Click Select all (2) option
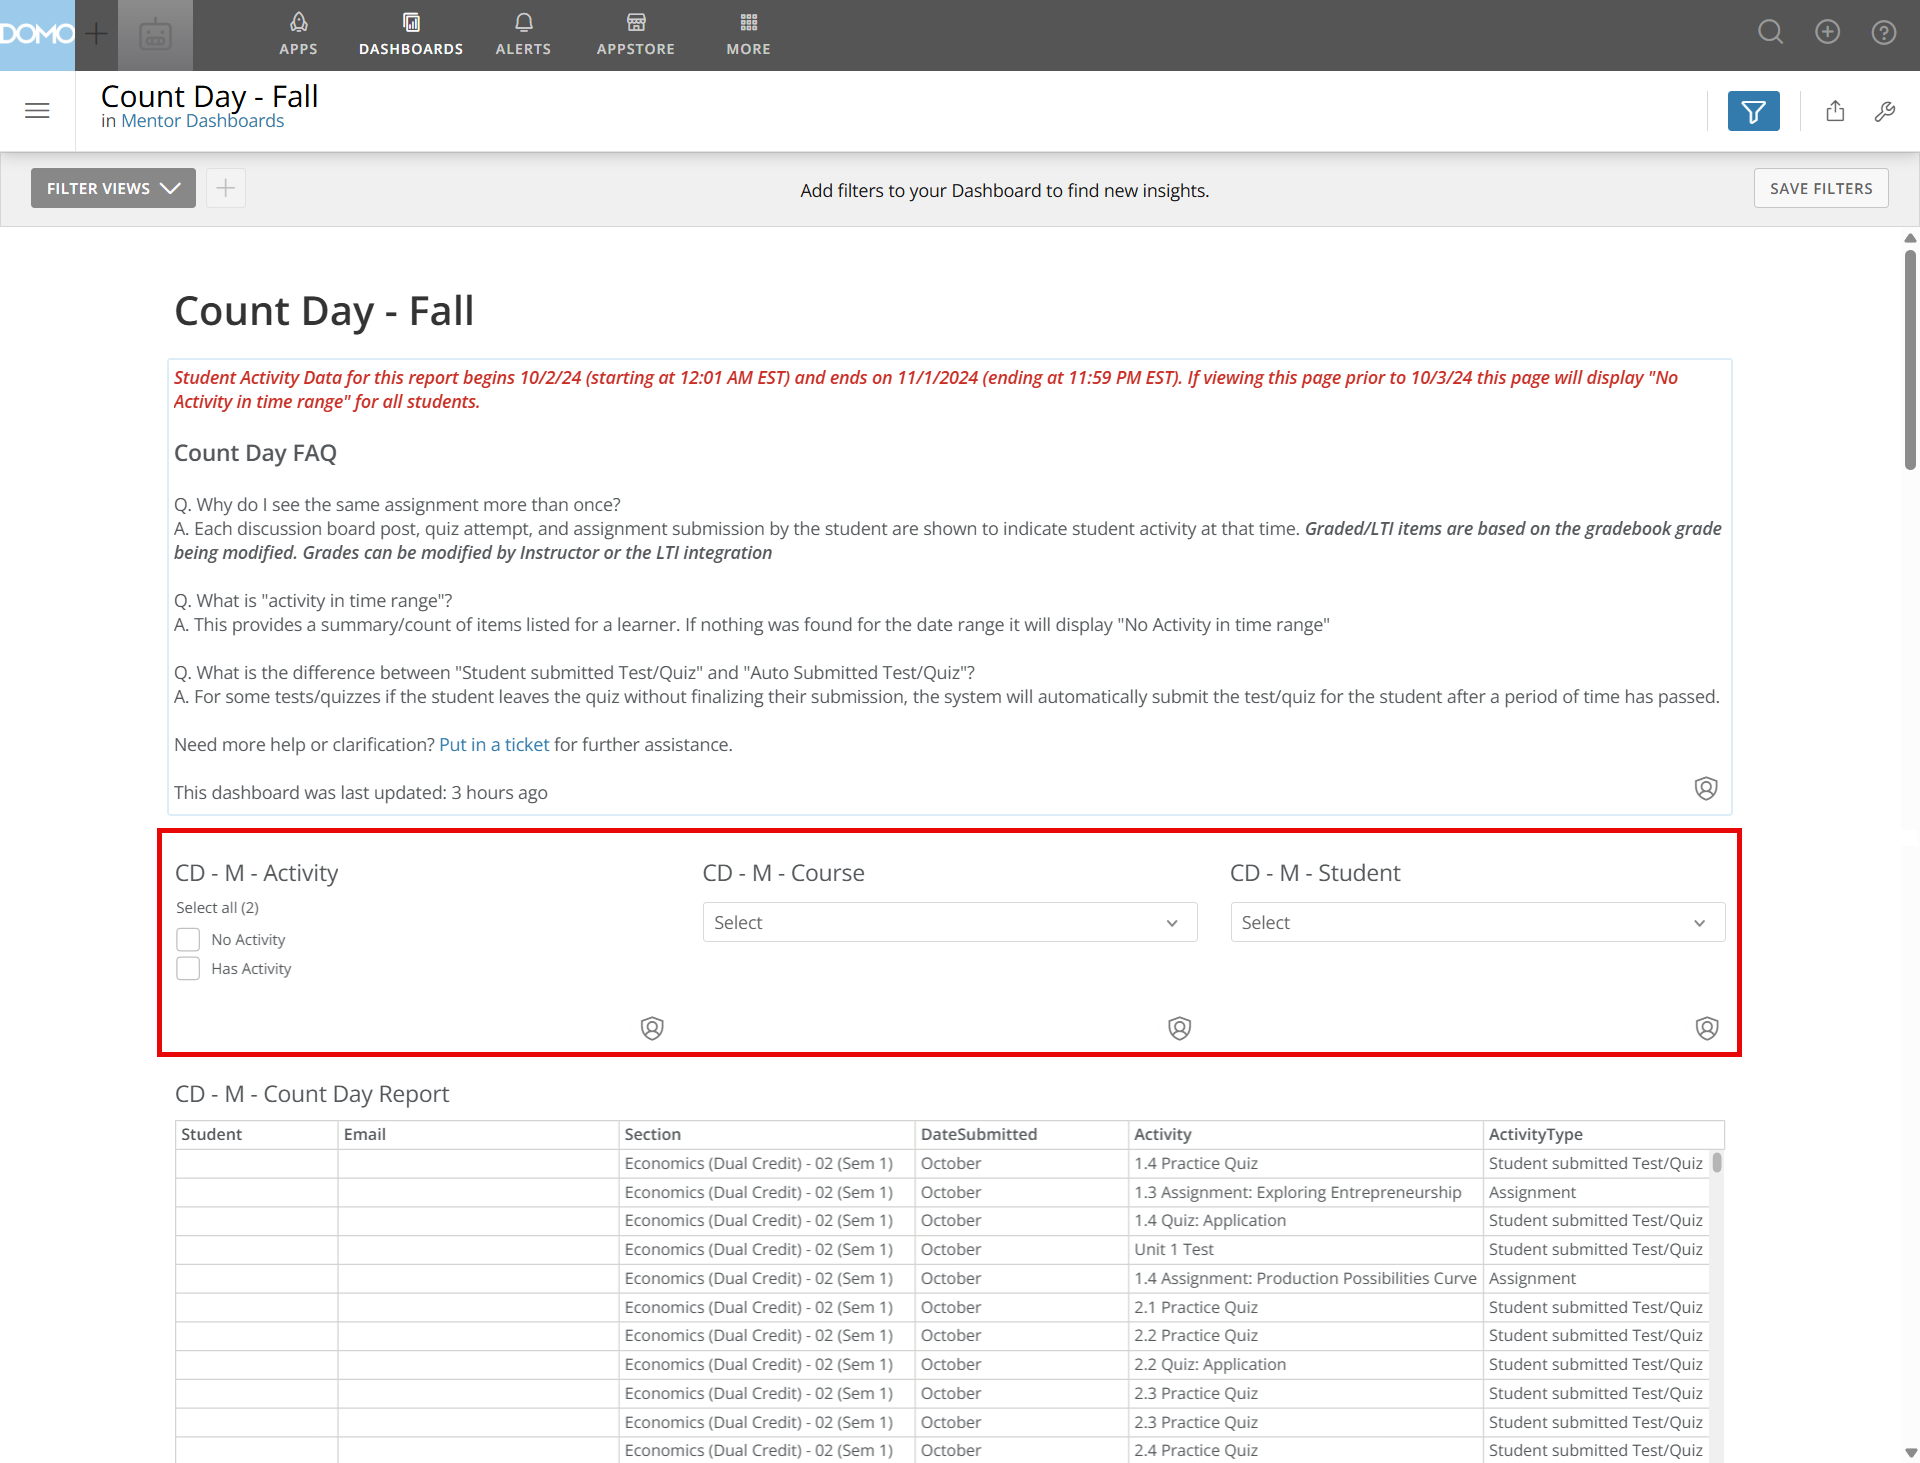The height and width of the screenshot is (1463, 1920). pos(217,908)
